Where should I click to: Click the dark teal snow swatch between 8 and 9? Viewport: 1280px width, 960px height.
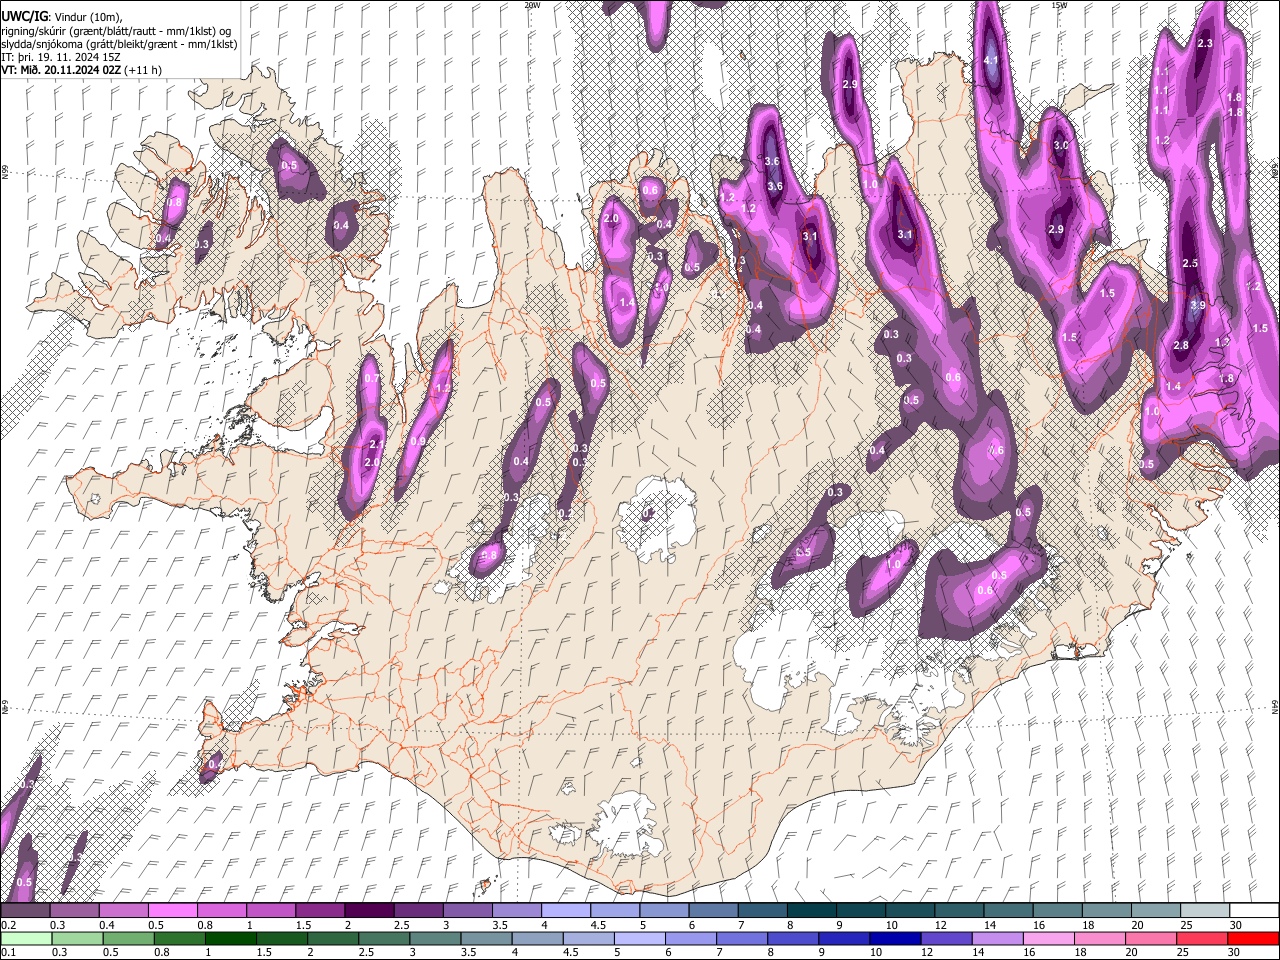(x=811, y=911)
